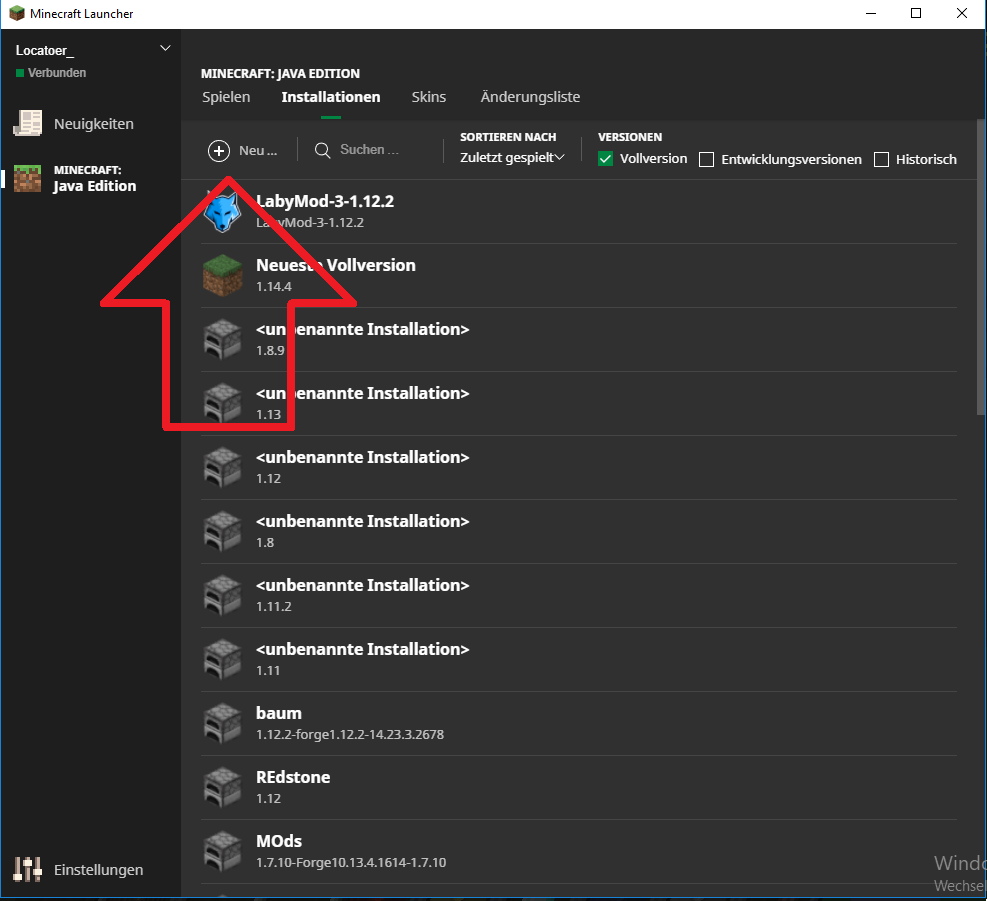Image resolution: width=987 pixels, height=901 pixels.
Task: Select the Installationen tab
Action: (x=330, y=97)
